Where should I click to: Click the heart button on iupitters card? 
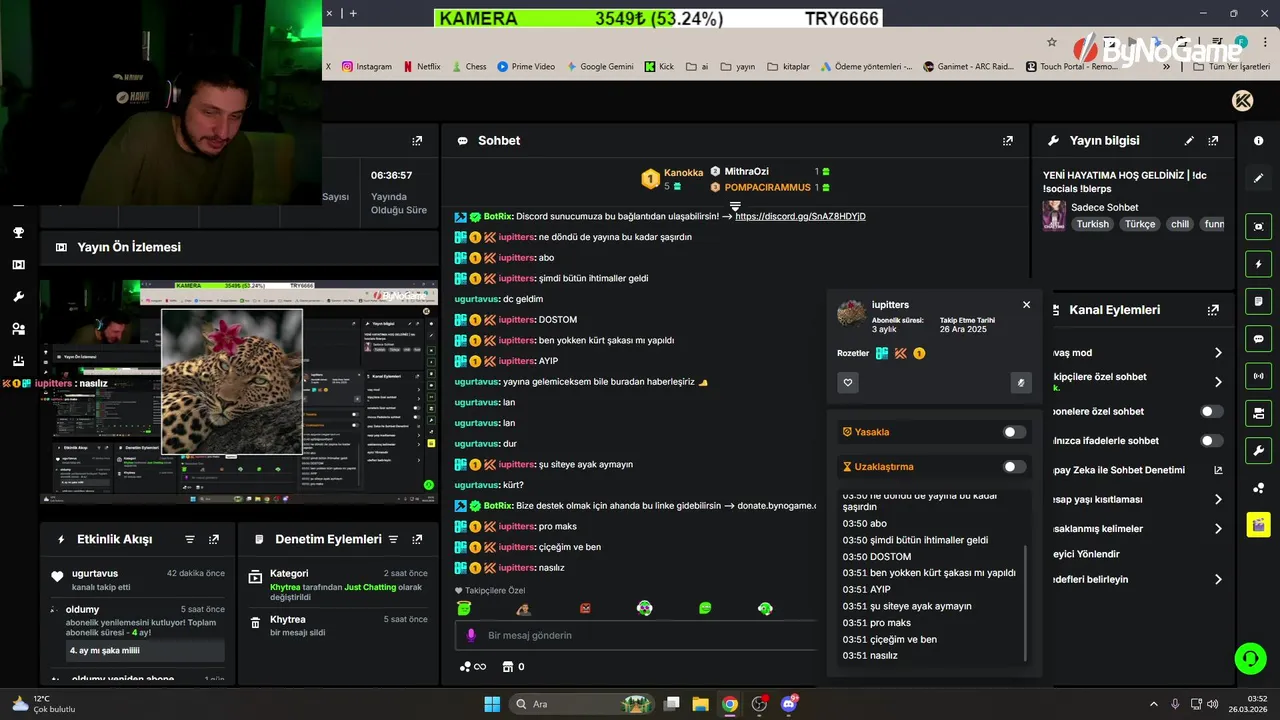point(848,382)
